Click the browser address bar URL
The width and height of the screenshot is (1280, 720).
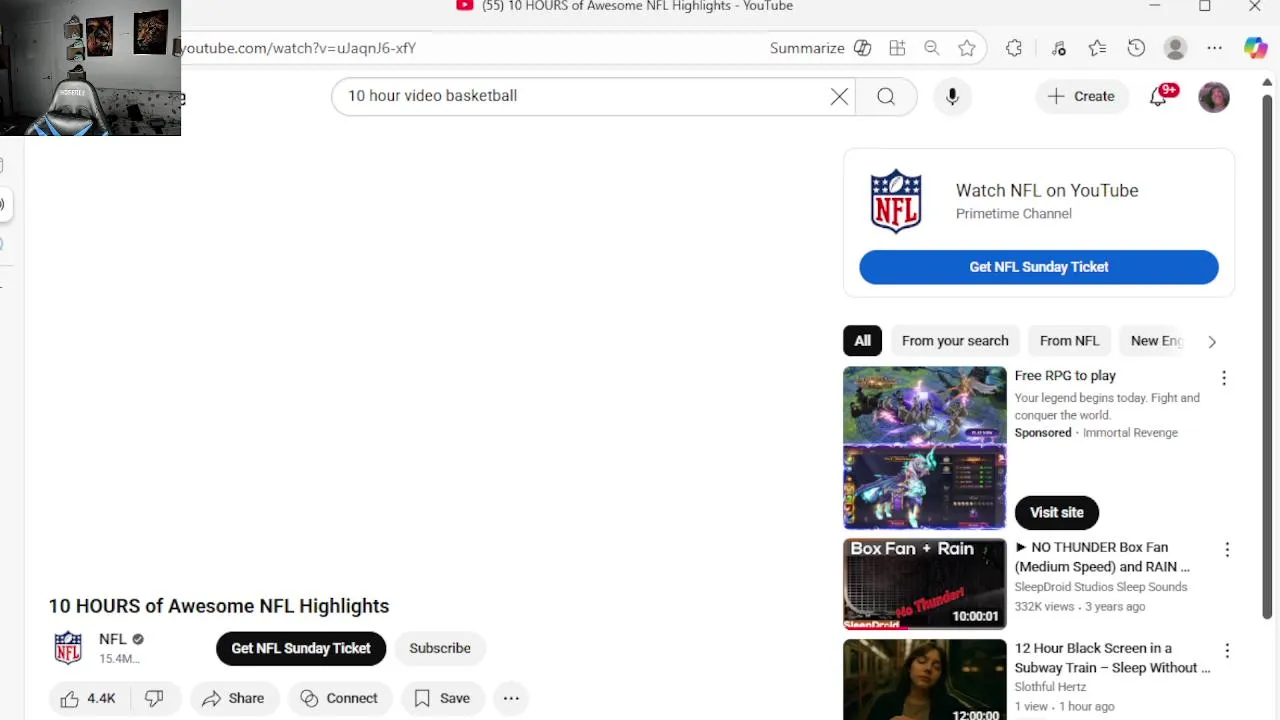[x=296, y=48]
